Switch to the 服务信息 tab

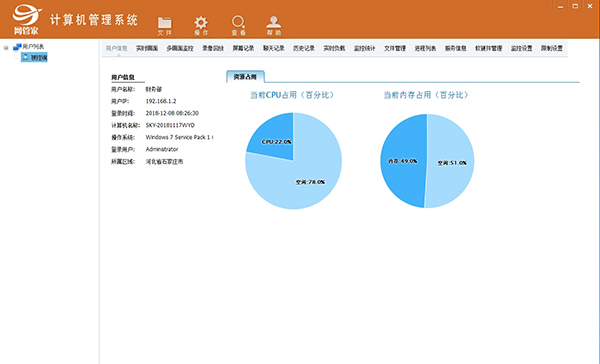tap(455, 48)
